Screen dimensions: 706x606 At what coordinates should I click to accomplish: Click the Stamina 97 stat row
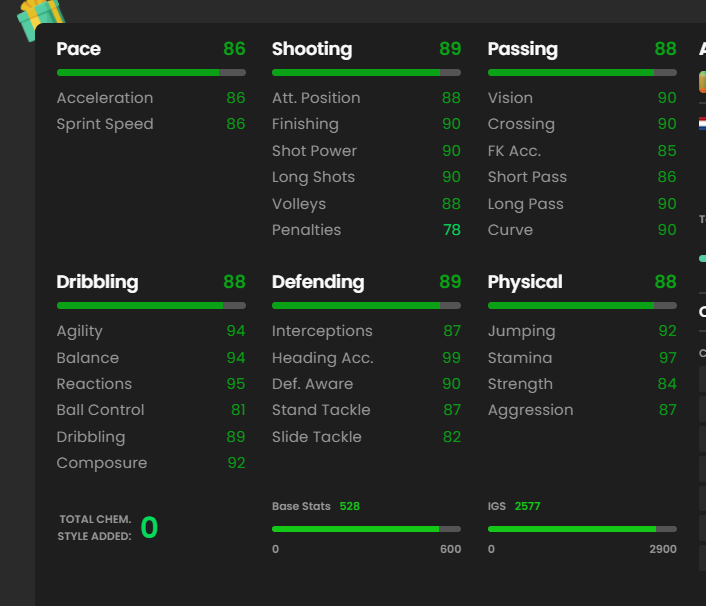pos(582,358)
